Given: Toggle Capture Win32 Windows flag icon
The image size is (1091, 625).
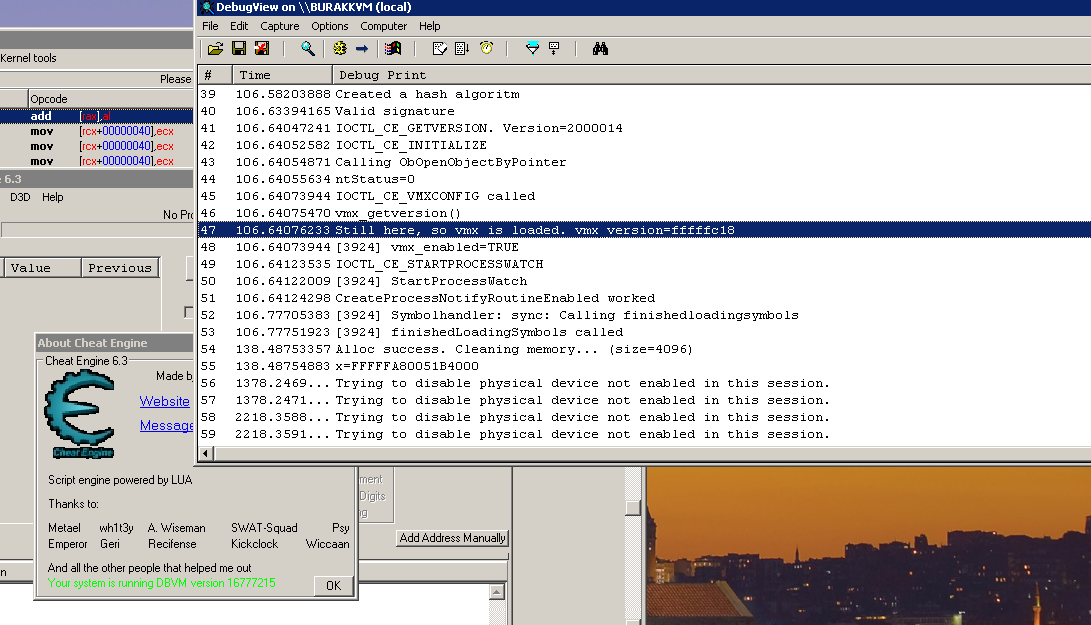Looking at the screenshot, I should (393, 48).
